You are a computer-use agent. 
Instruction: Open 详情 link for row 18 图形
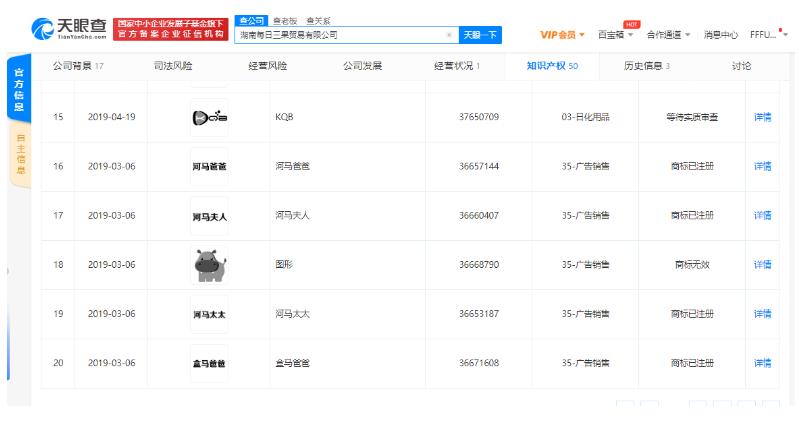pos(762,265)
